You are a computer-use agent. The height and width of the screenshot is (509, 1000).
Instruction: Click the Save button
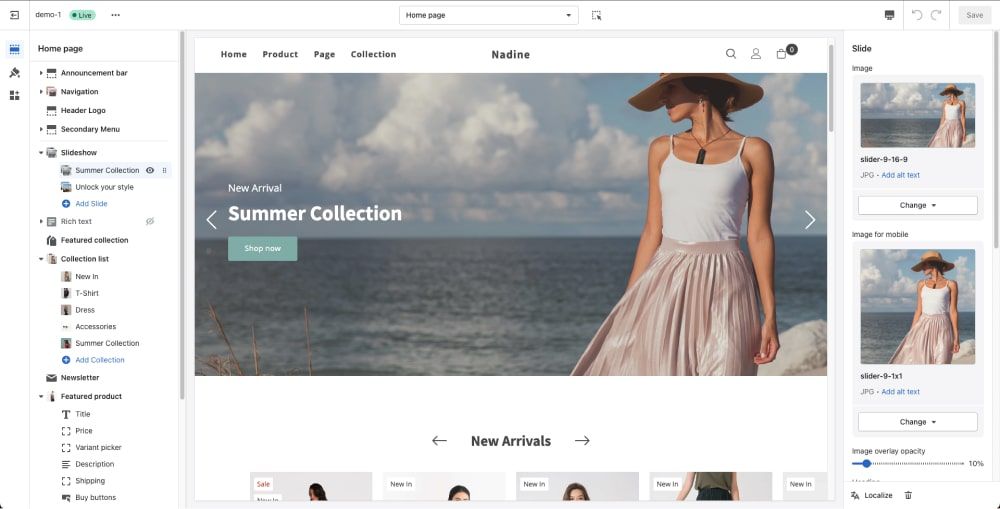(974, 15)
